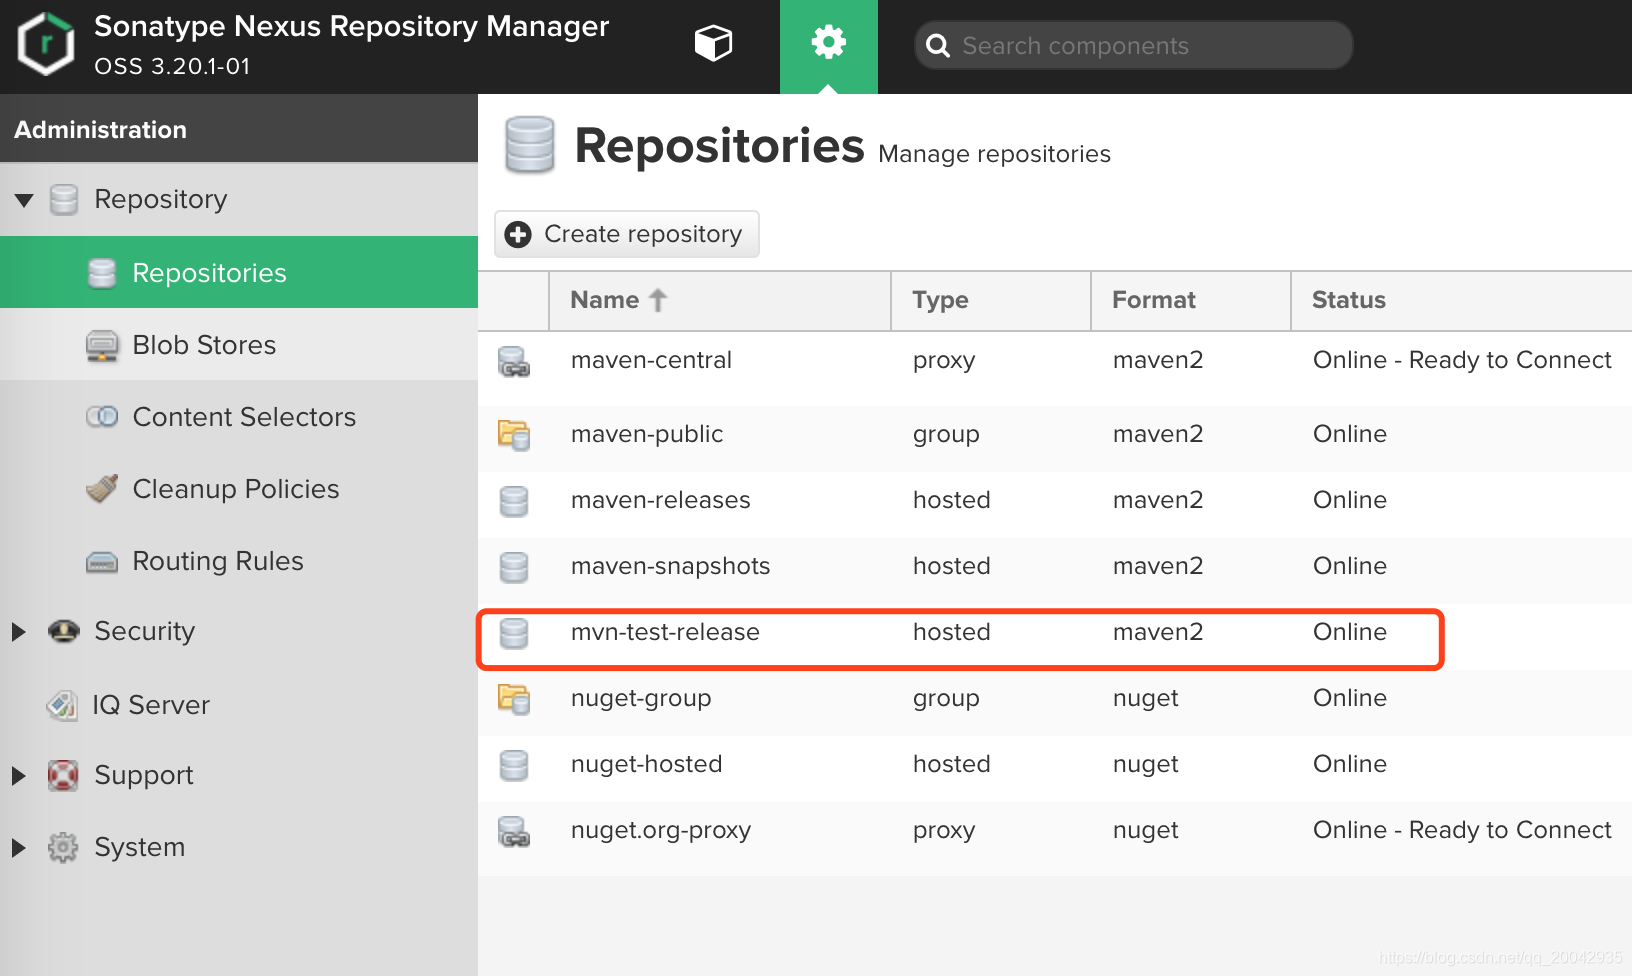
Task: Sort repositories by Name column header
Action: click(605, 300)
